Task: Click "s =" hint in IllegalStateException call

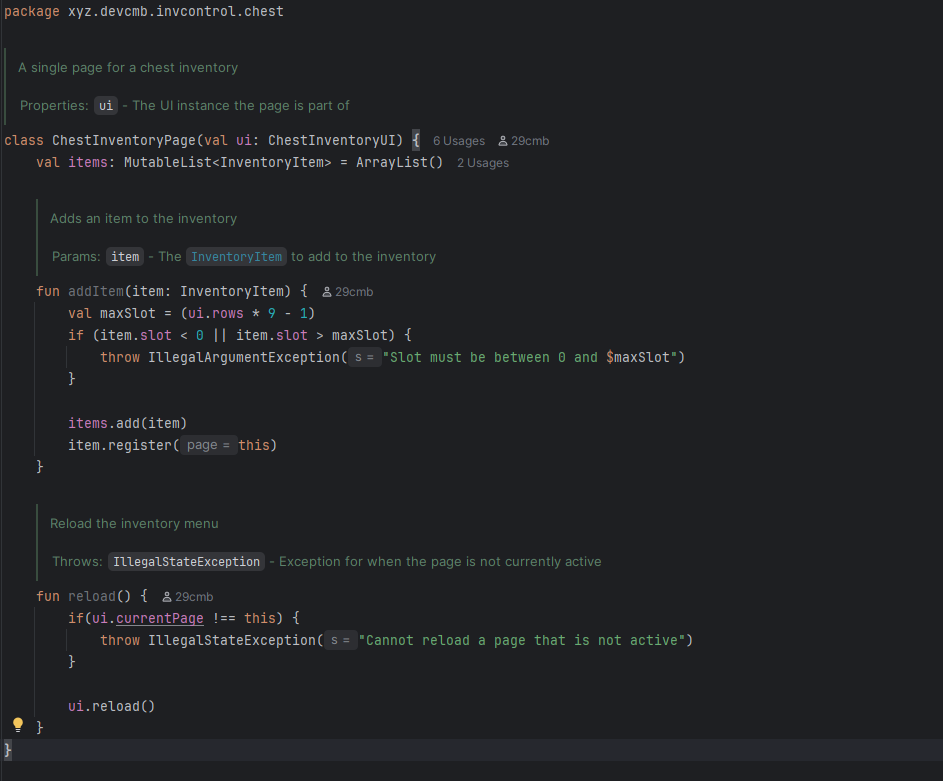Action: pos(340,640)
